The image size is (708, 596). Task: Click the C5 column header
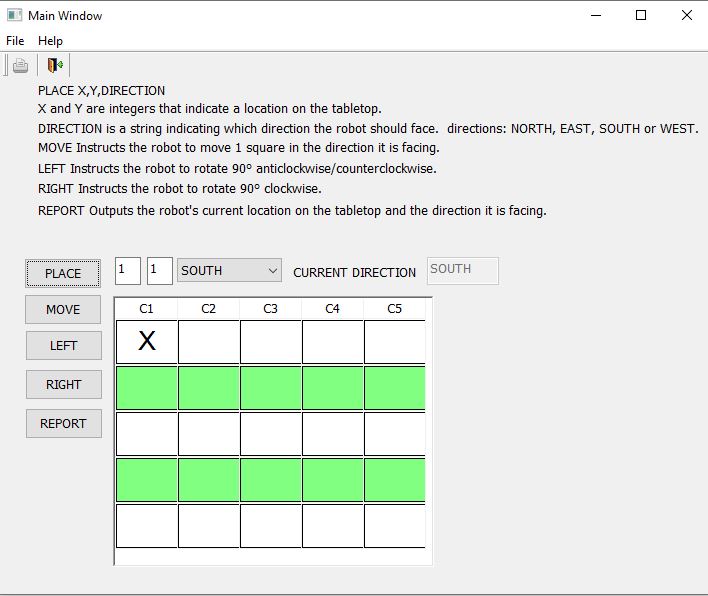coord(394,309)
